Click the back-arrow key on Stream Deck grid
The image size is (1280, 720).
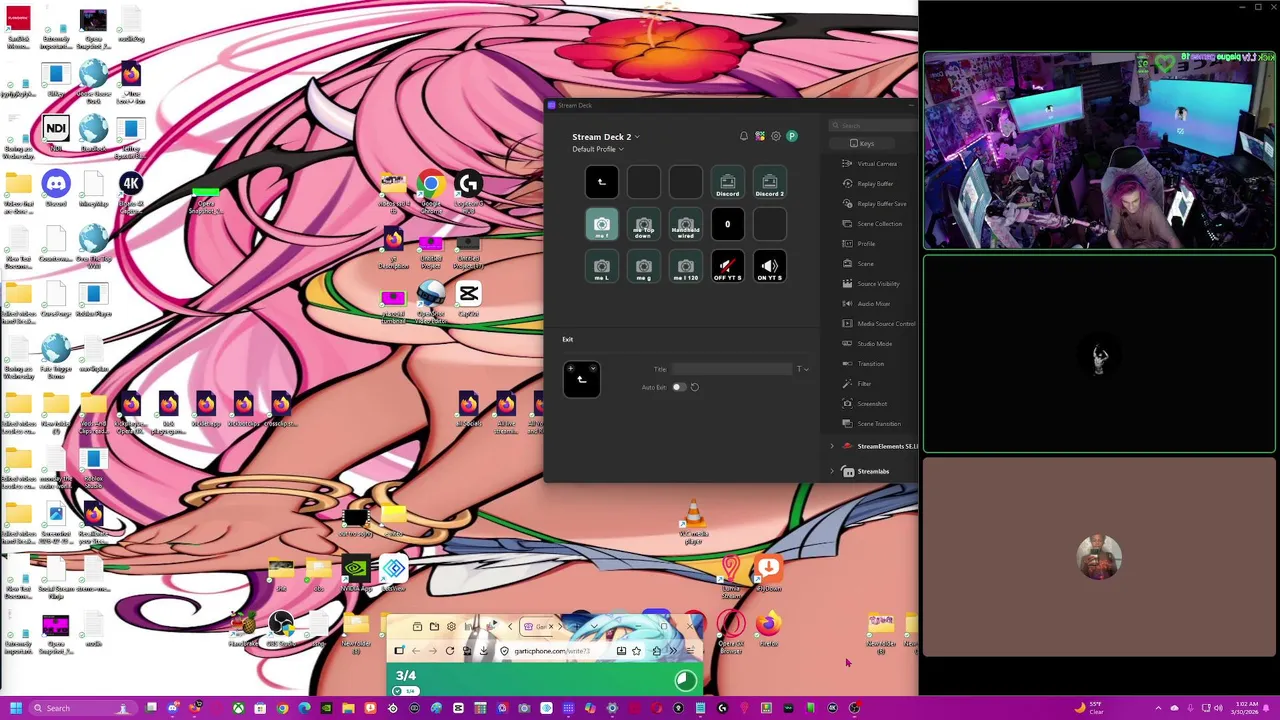602,182
